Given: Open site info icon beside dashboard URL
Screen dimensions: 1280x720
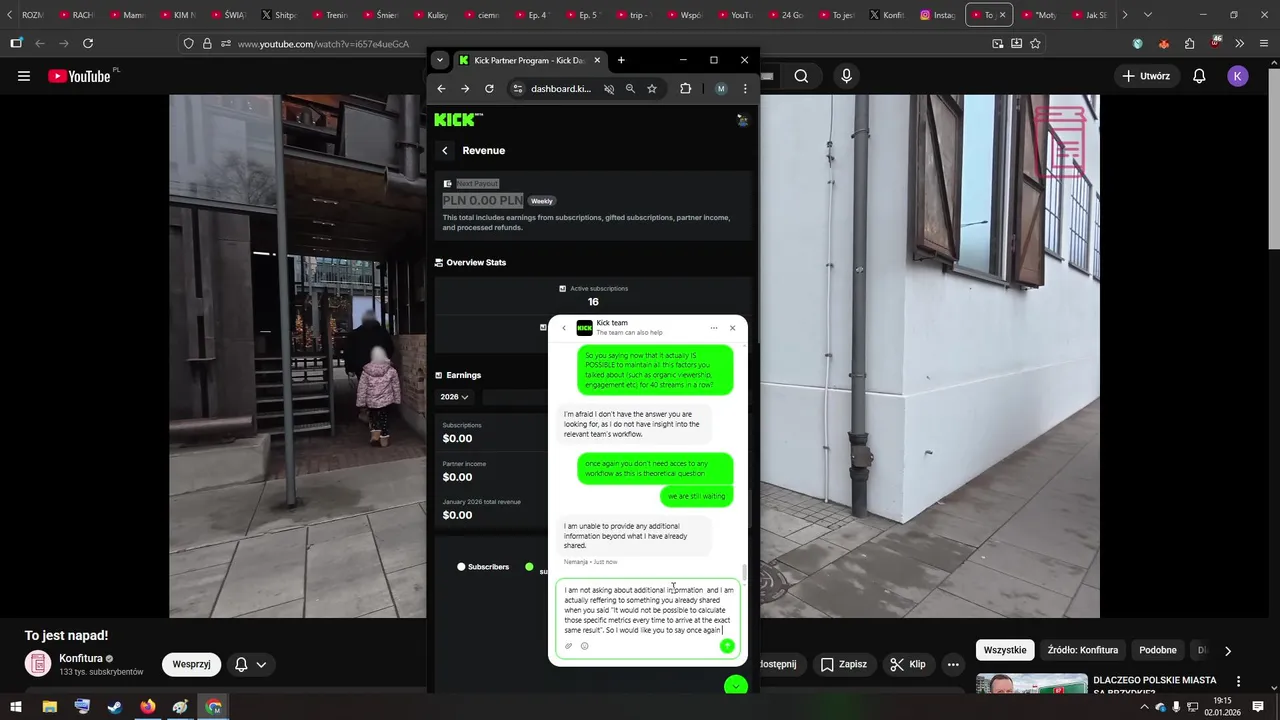Looking at the screenshot, I should click(517, 89).
